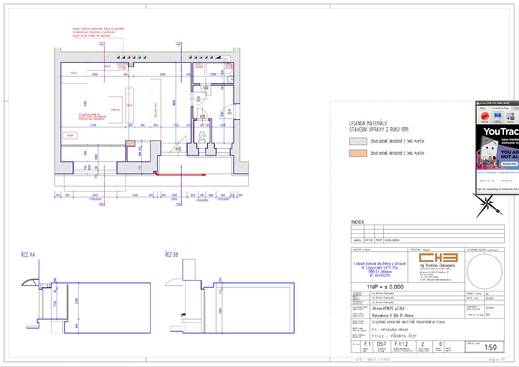Click the YouTrack advertisement banner
Image resolution: width=519 pixels, height=367 pixels.
pos(498,148)
